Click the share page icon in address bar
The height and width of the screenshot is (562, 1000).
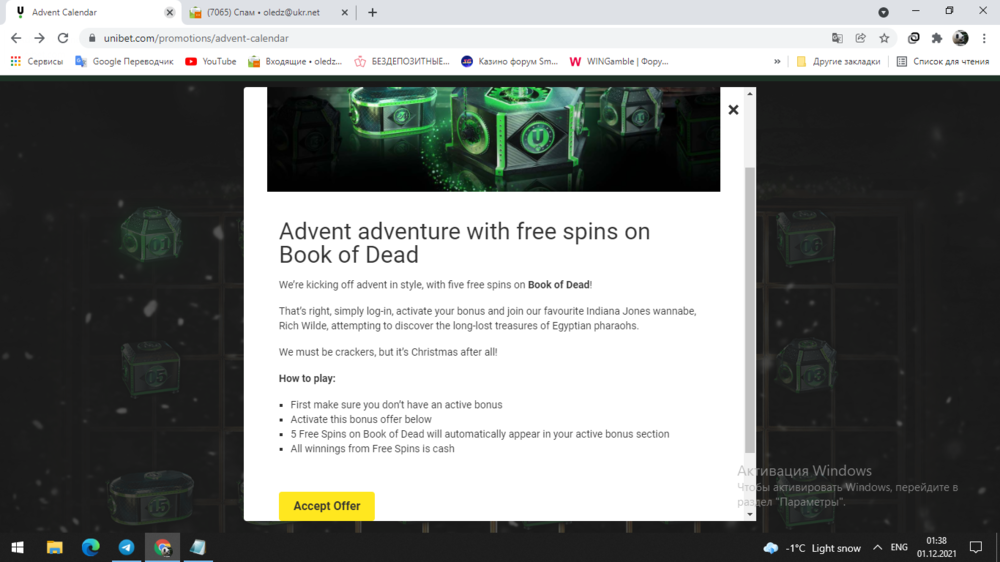click(860, 38)
